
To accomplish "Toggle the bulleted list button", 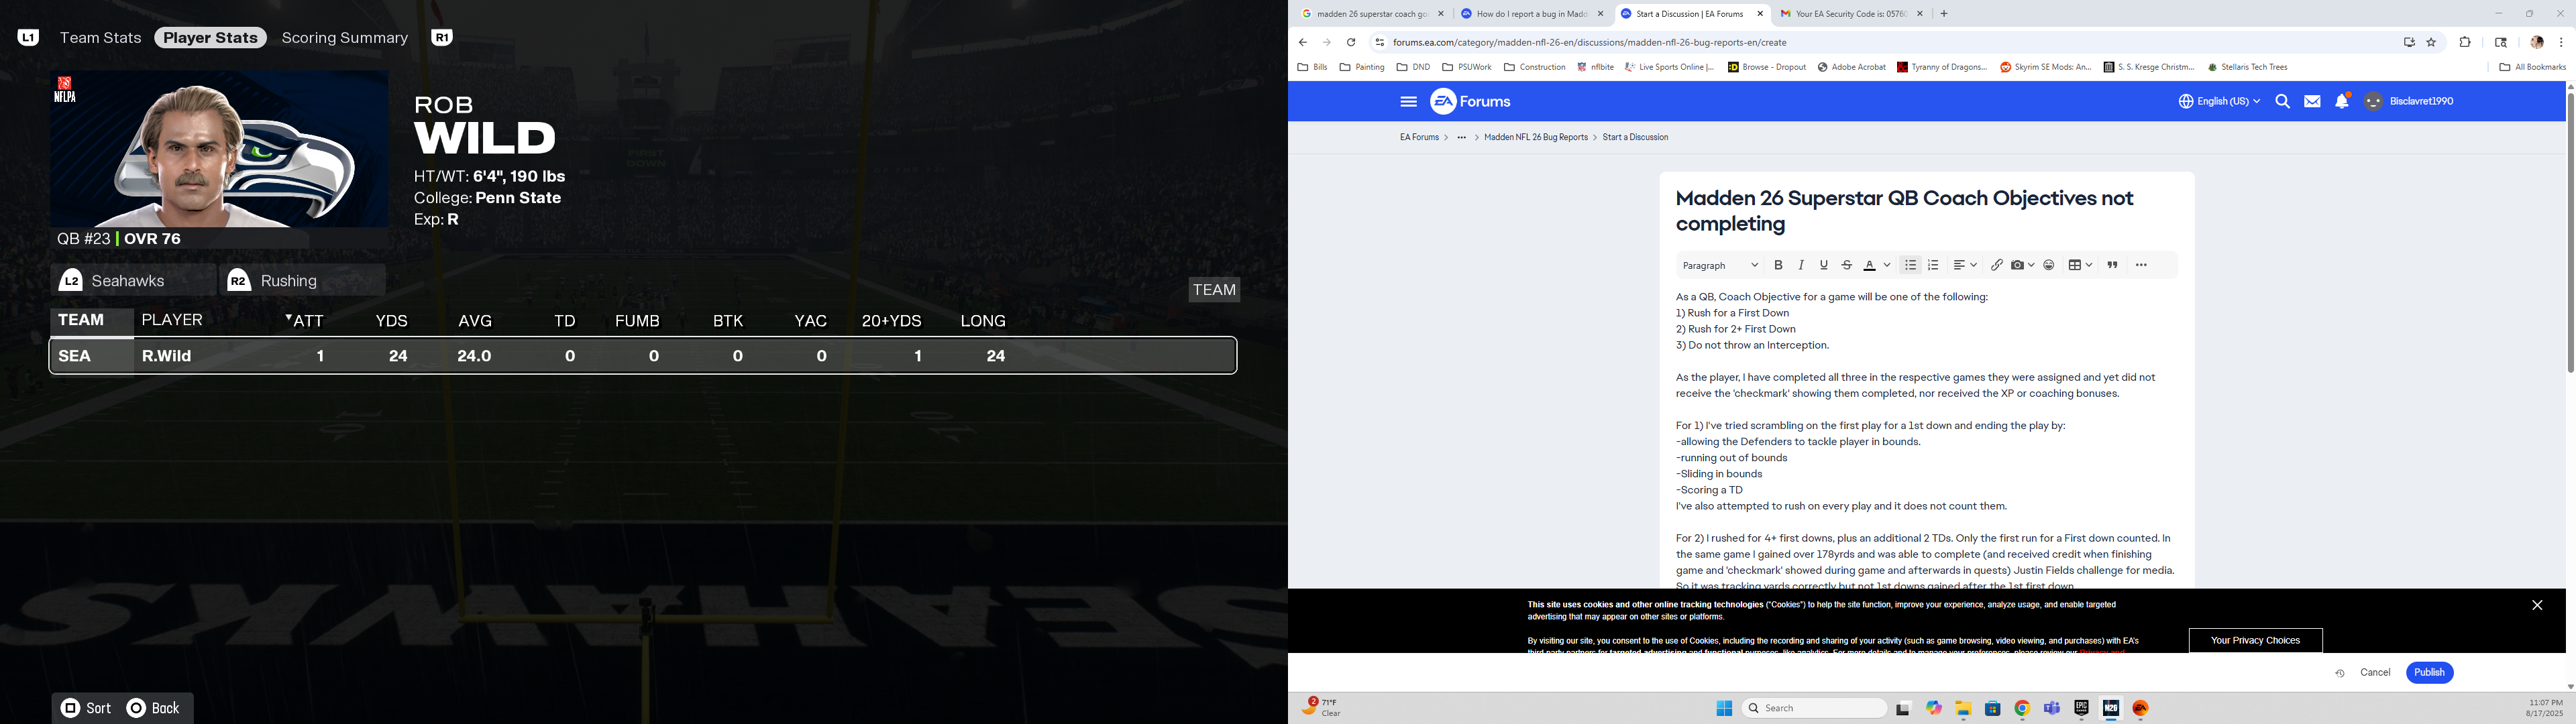I will point(1910,265).
